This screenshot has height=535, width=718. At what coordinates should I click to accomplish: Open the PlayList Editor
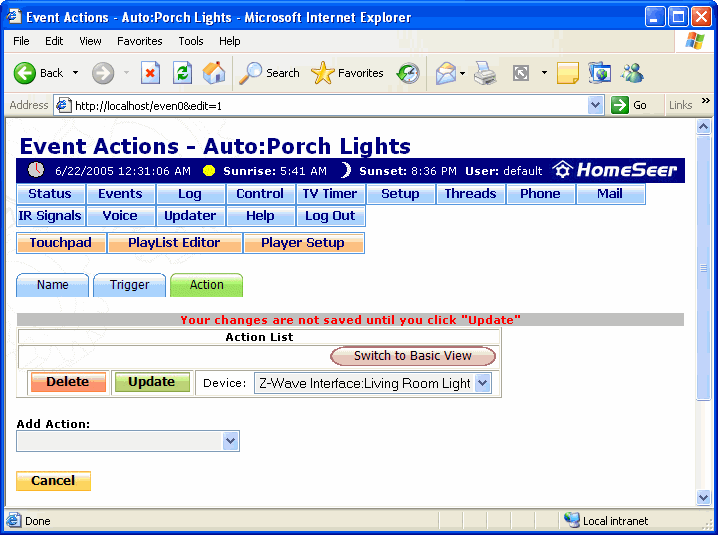click(x=174, y=243)
